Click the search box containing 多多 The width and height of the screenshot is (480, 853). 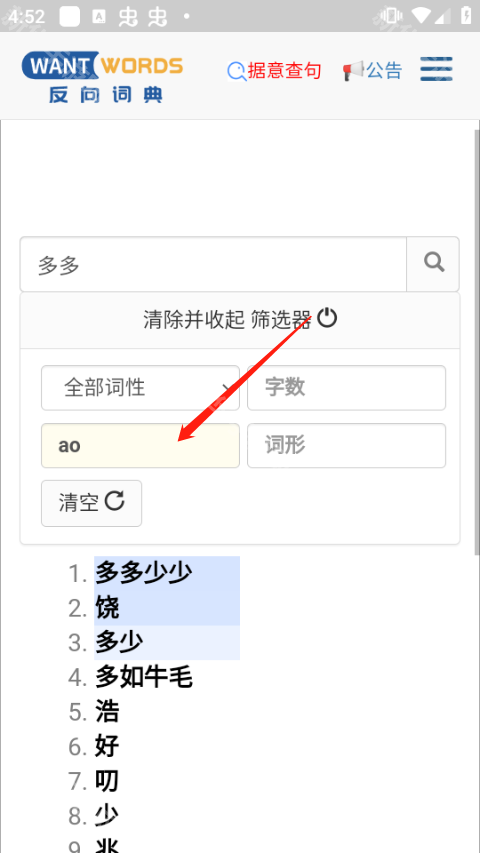(x=213, y=264)
